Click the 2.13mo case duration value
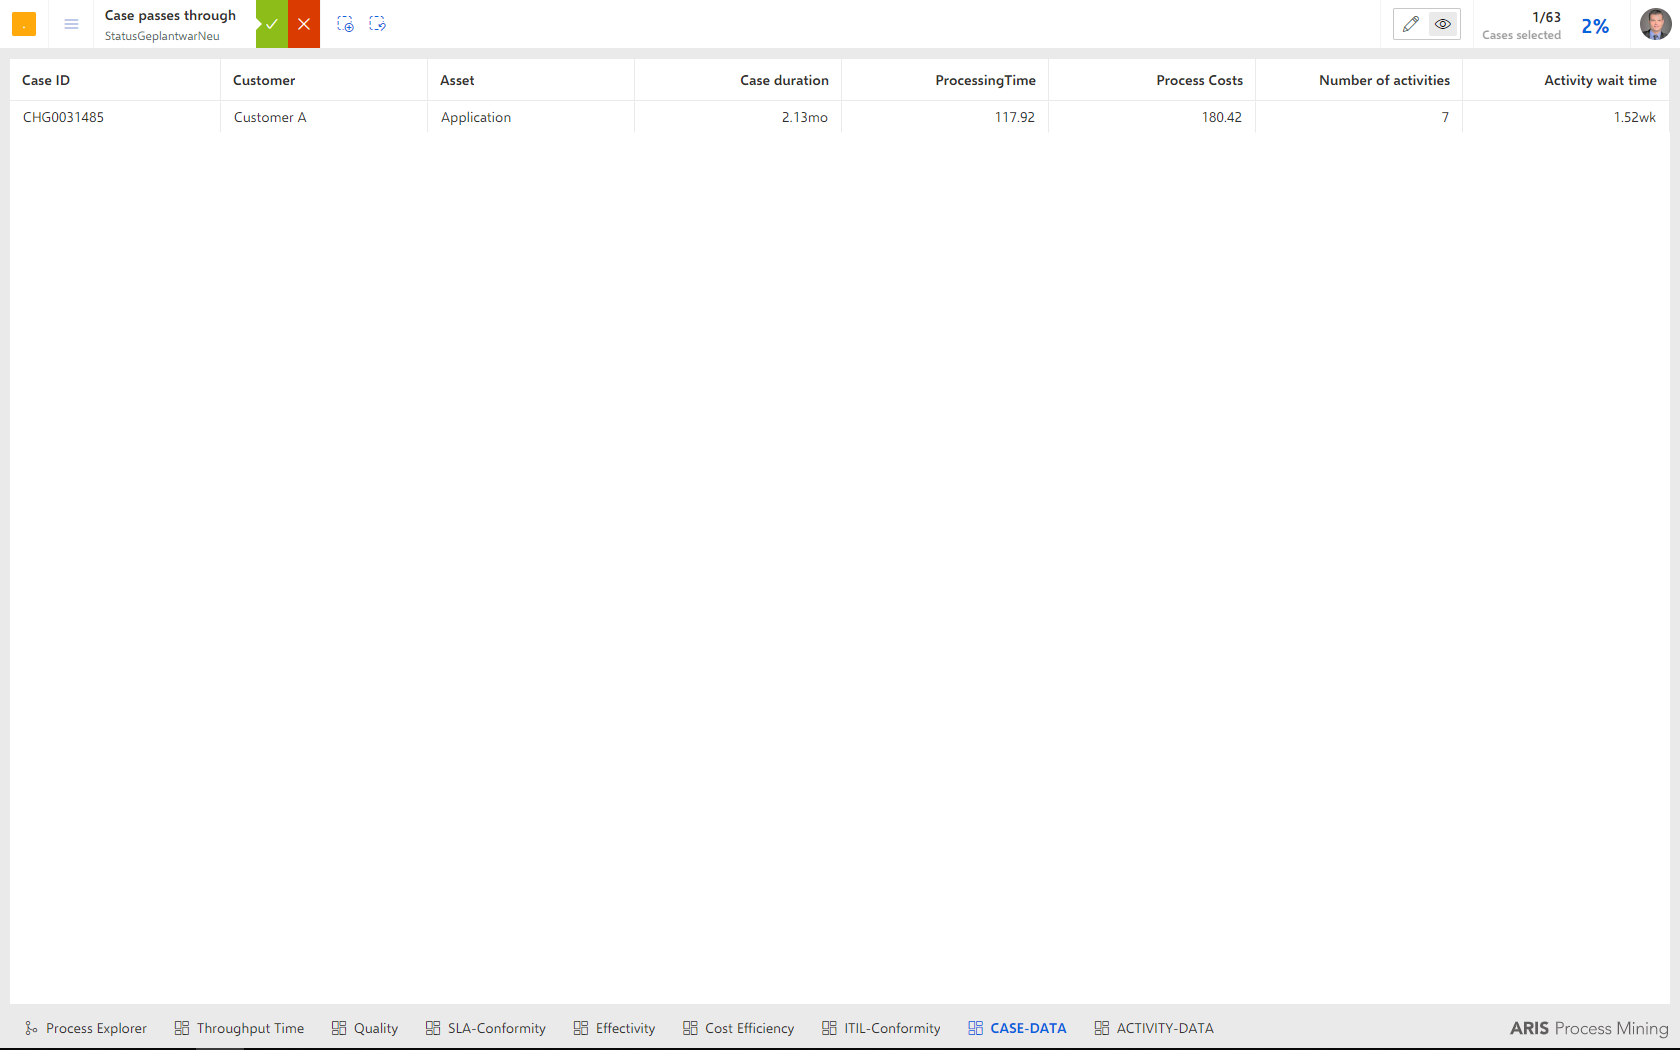 coord(805,117)
